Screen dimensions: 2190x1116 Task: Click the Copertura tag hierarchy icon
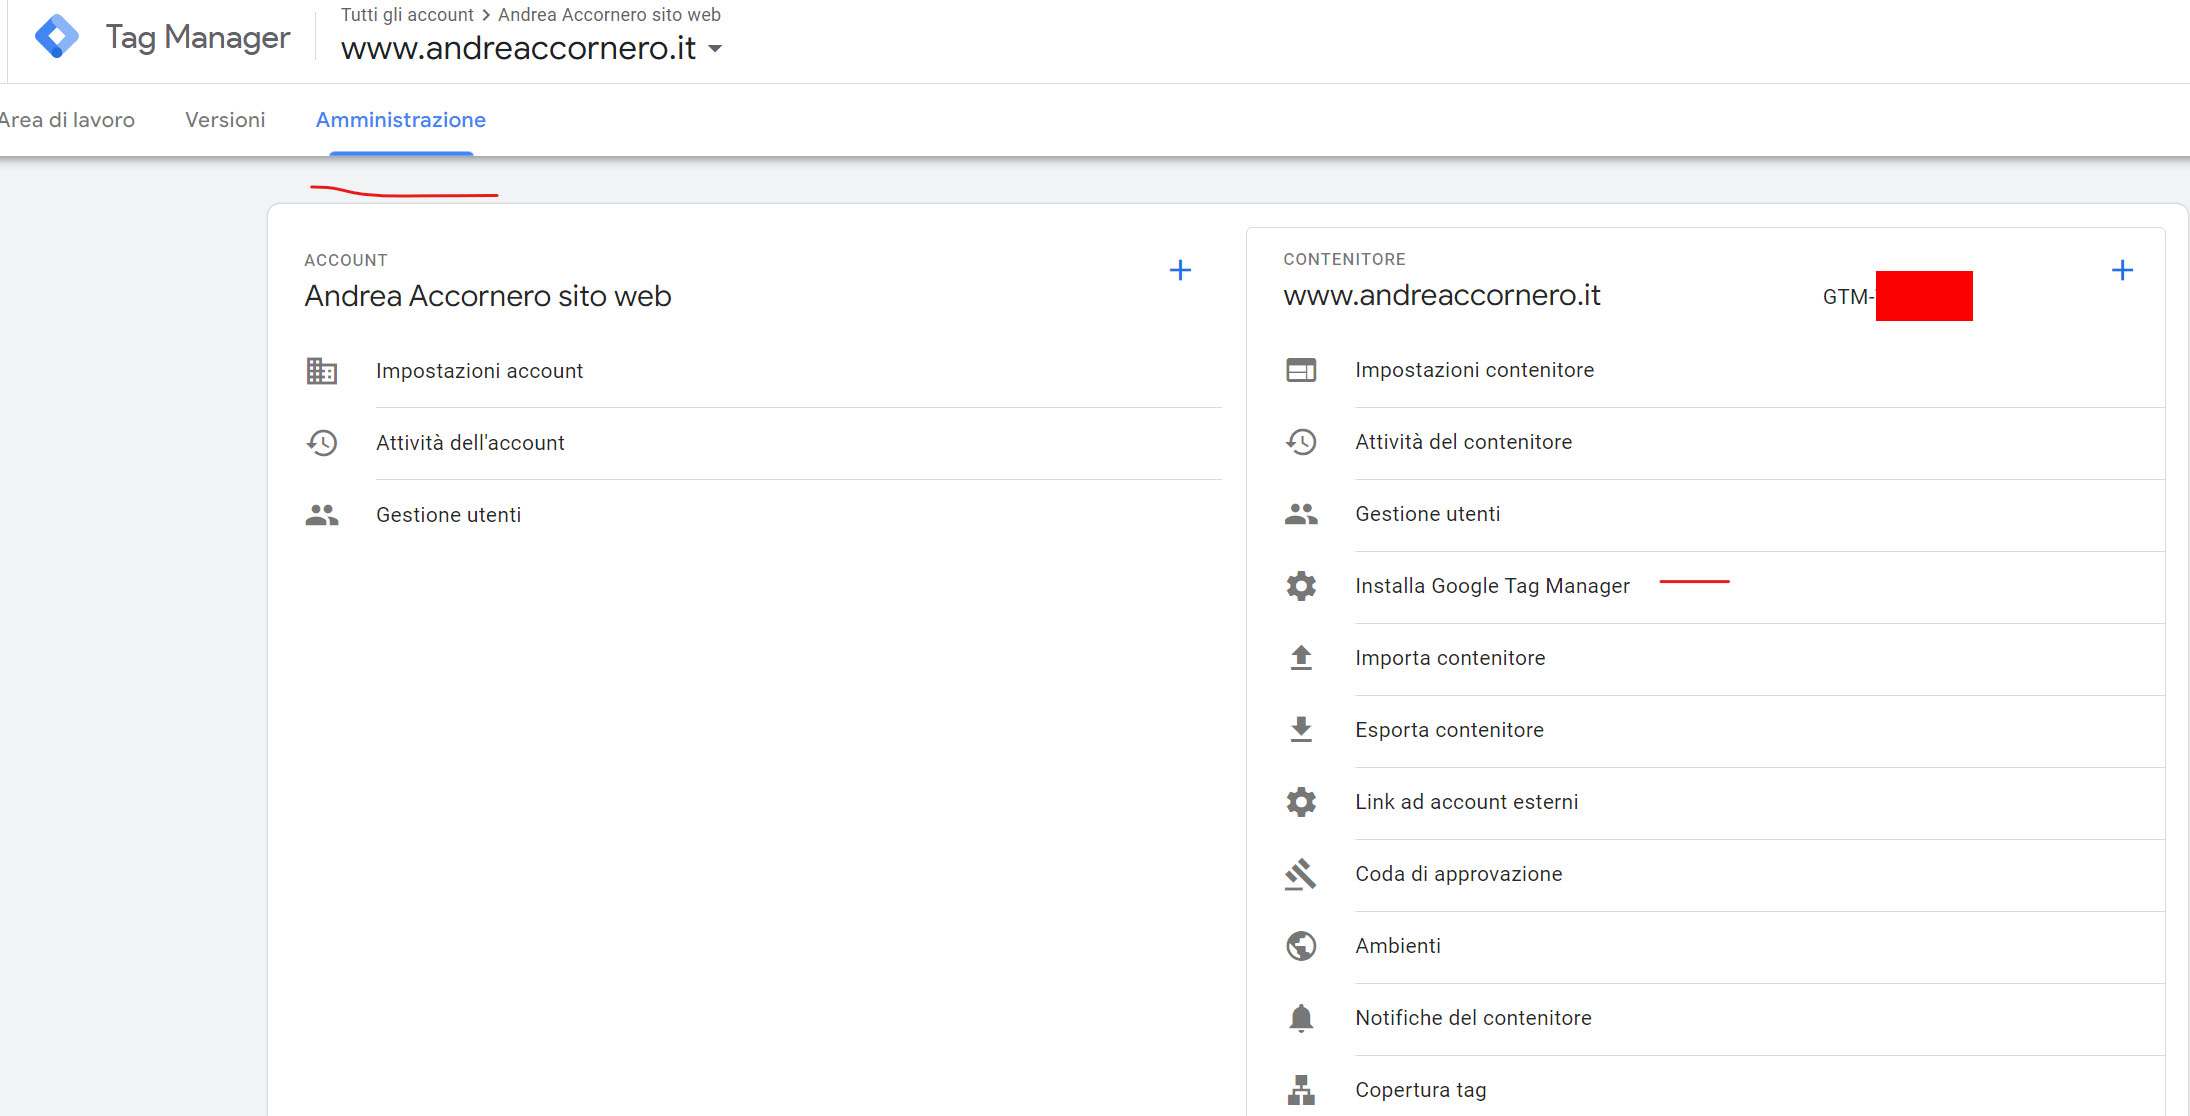(1301, 1090)
